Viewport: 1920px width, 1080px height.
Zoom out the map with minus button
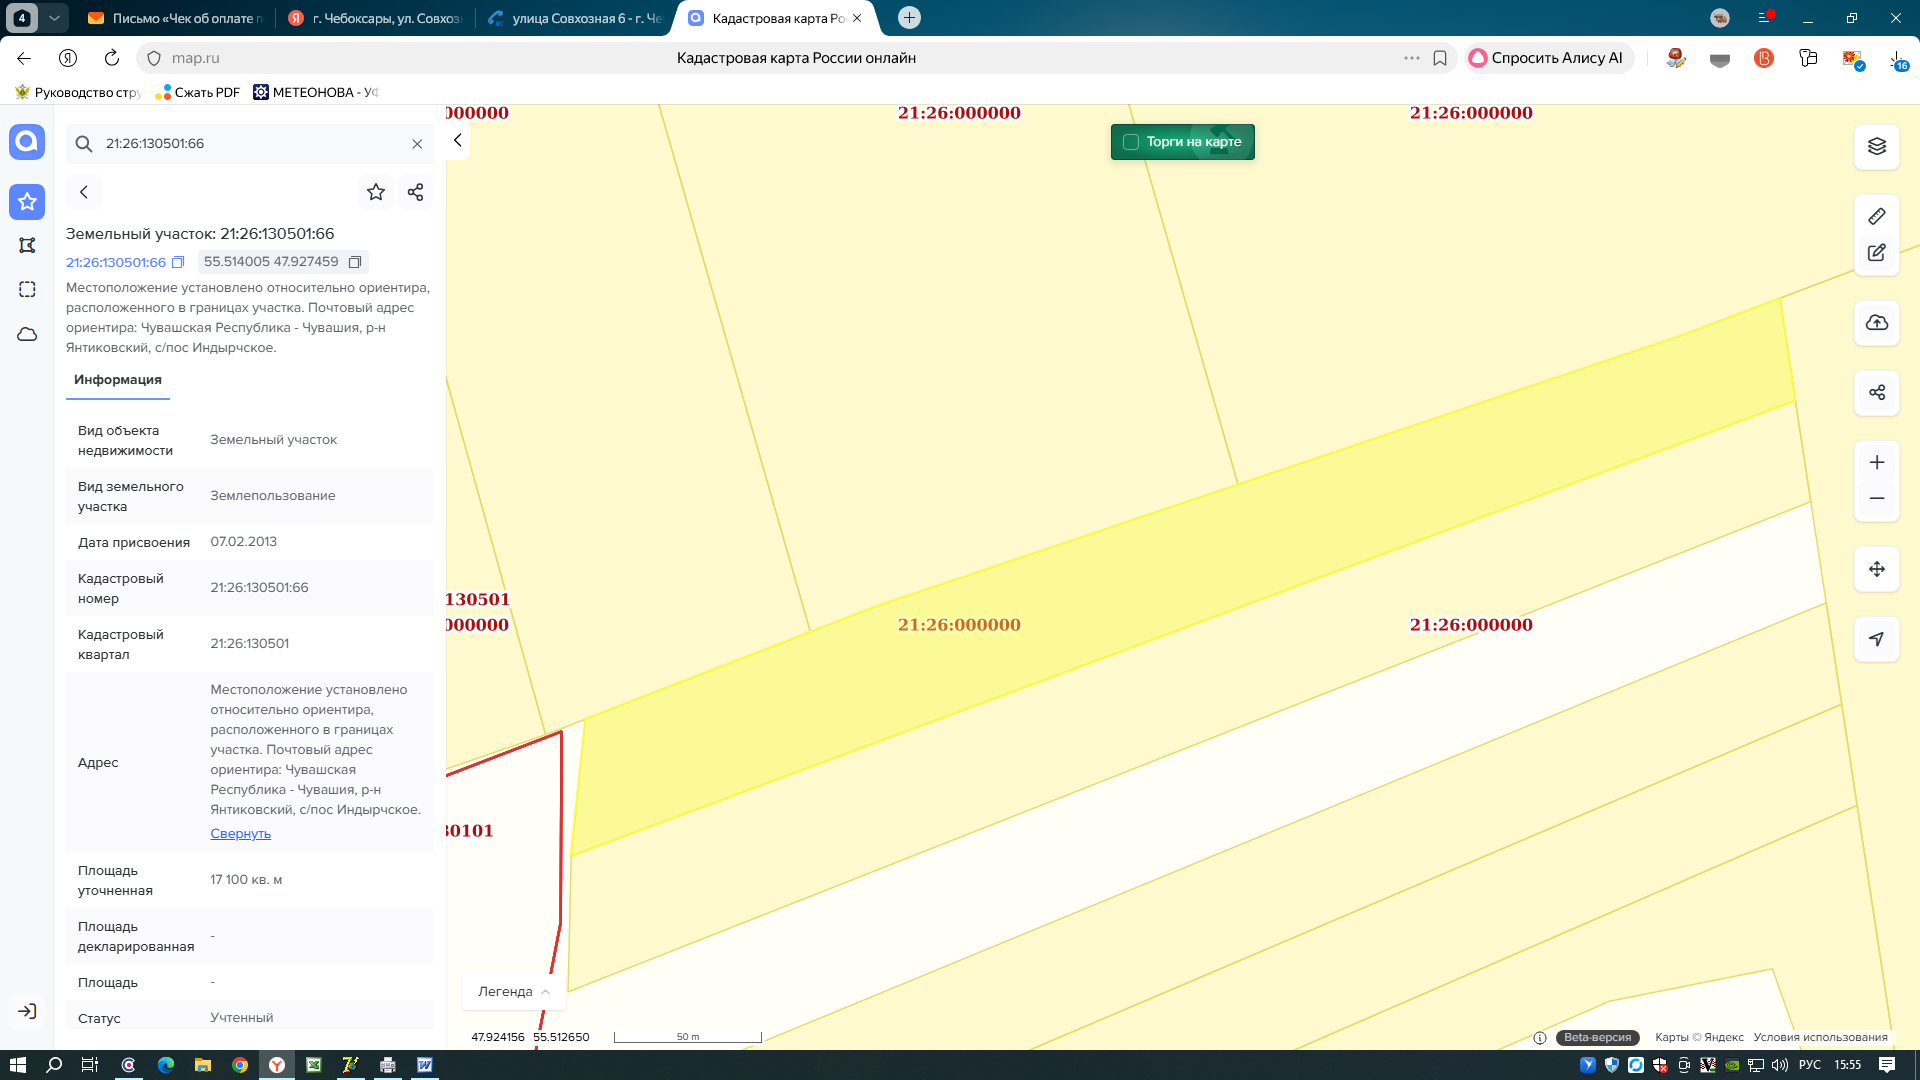(x=1876, y=498)
